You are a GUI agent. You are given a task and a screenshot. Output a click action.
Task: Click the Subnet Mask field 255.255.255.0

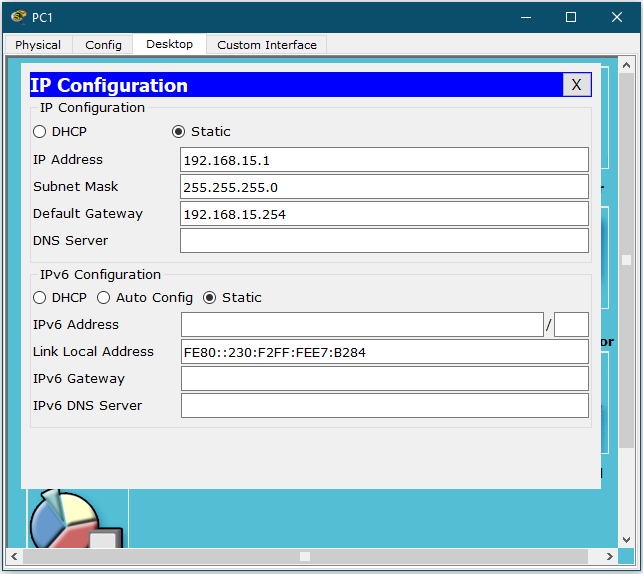[384, 187]
